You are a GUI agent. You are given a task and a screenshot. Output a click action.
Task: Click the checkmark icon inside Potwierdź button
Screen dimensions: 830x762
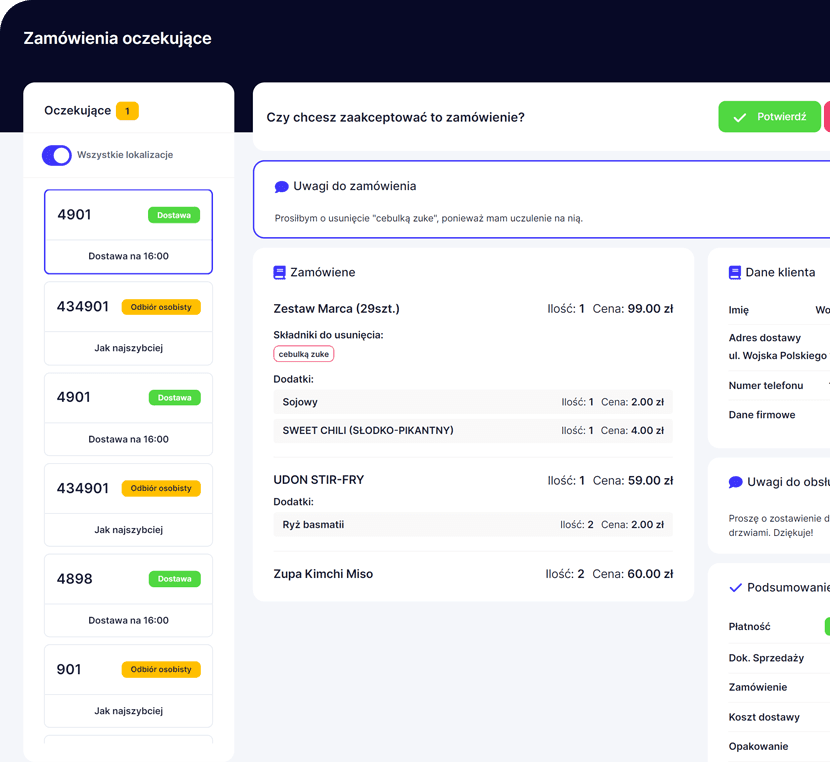click(739, 117)
